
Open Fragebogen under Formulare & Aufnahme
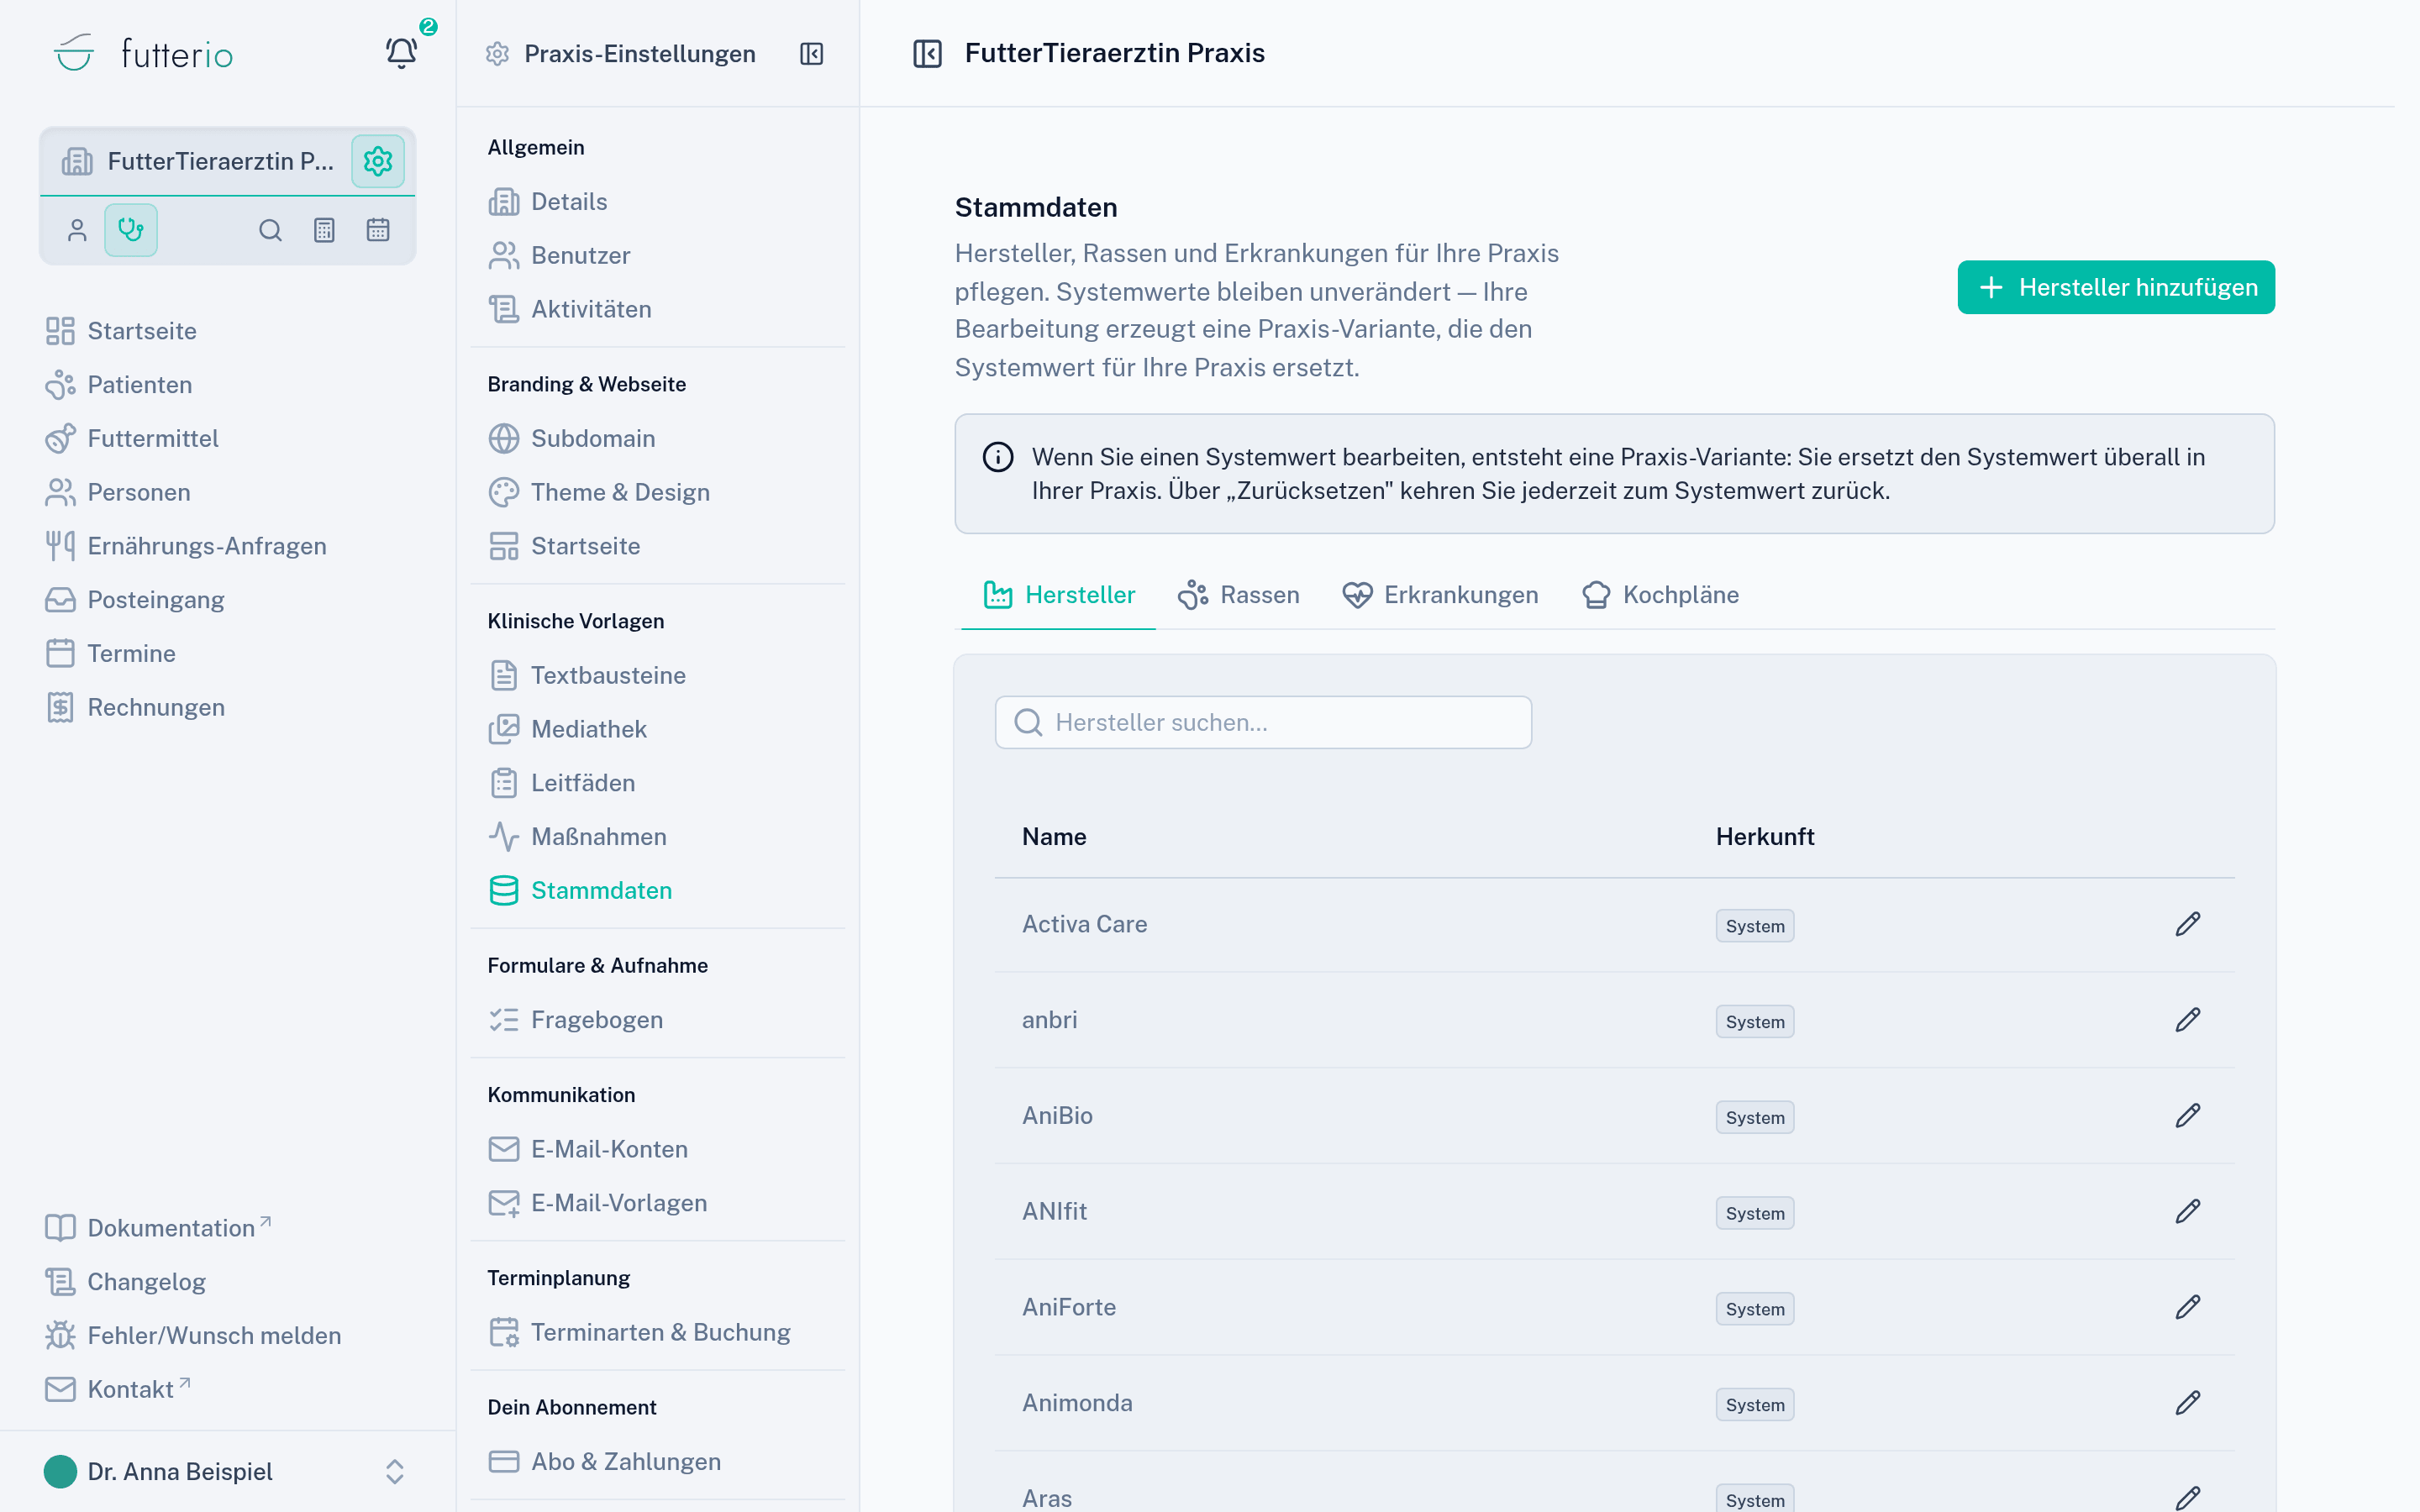pos(576,1020)
